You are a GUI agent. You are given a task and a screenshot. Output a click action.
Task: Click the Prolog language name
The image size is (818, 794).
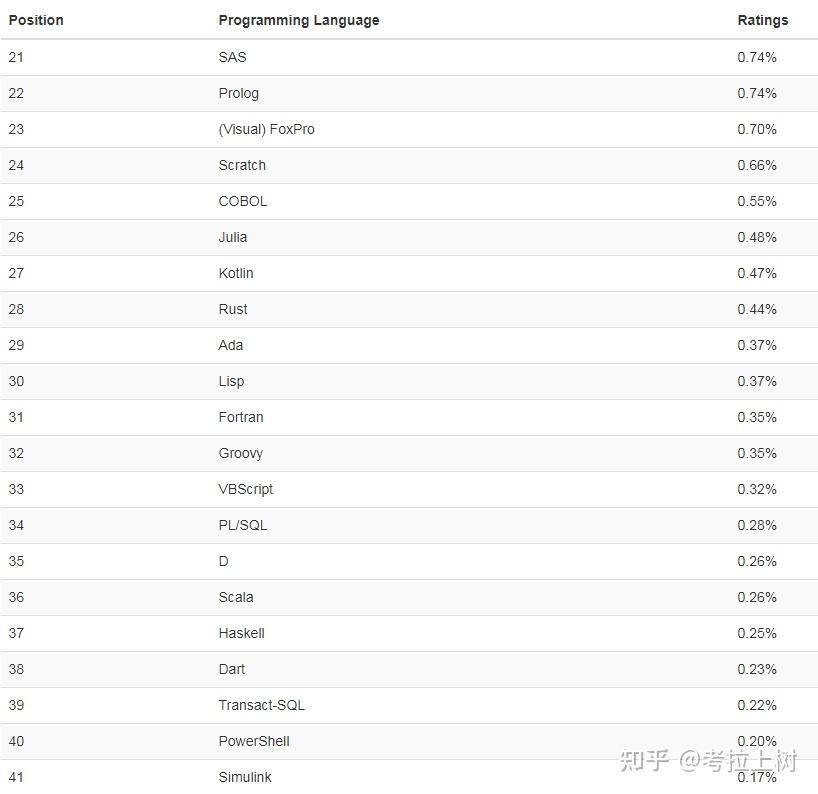(238, 93)
